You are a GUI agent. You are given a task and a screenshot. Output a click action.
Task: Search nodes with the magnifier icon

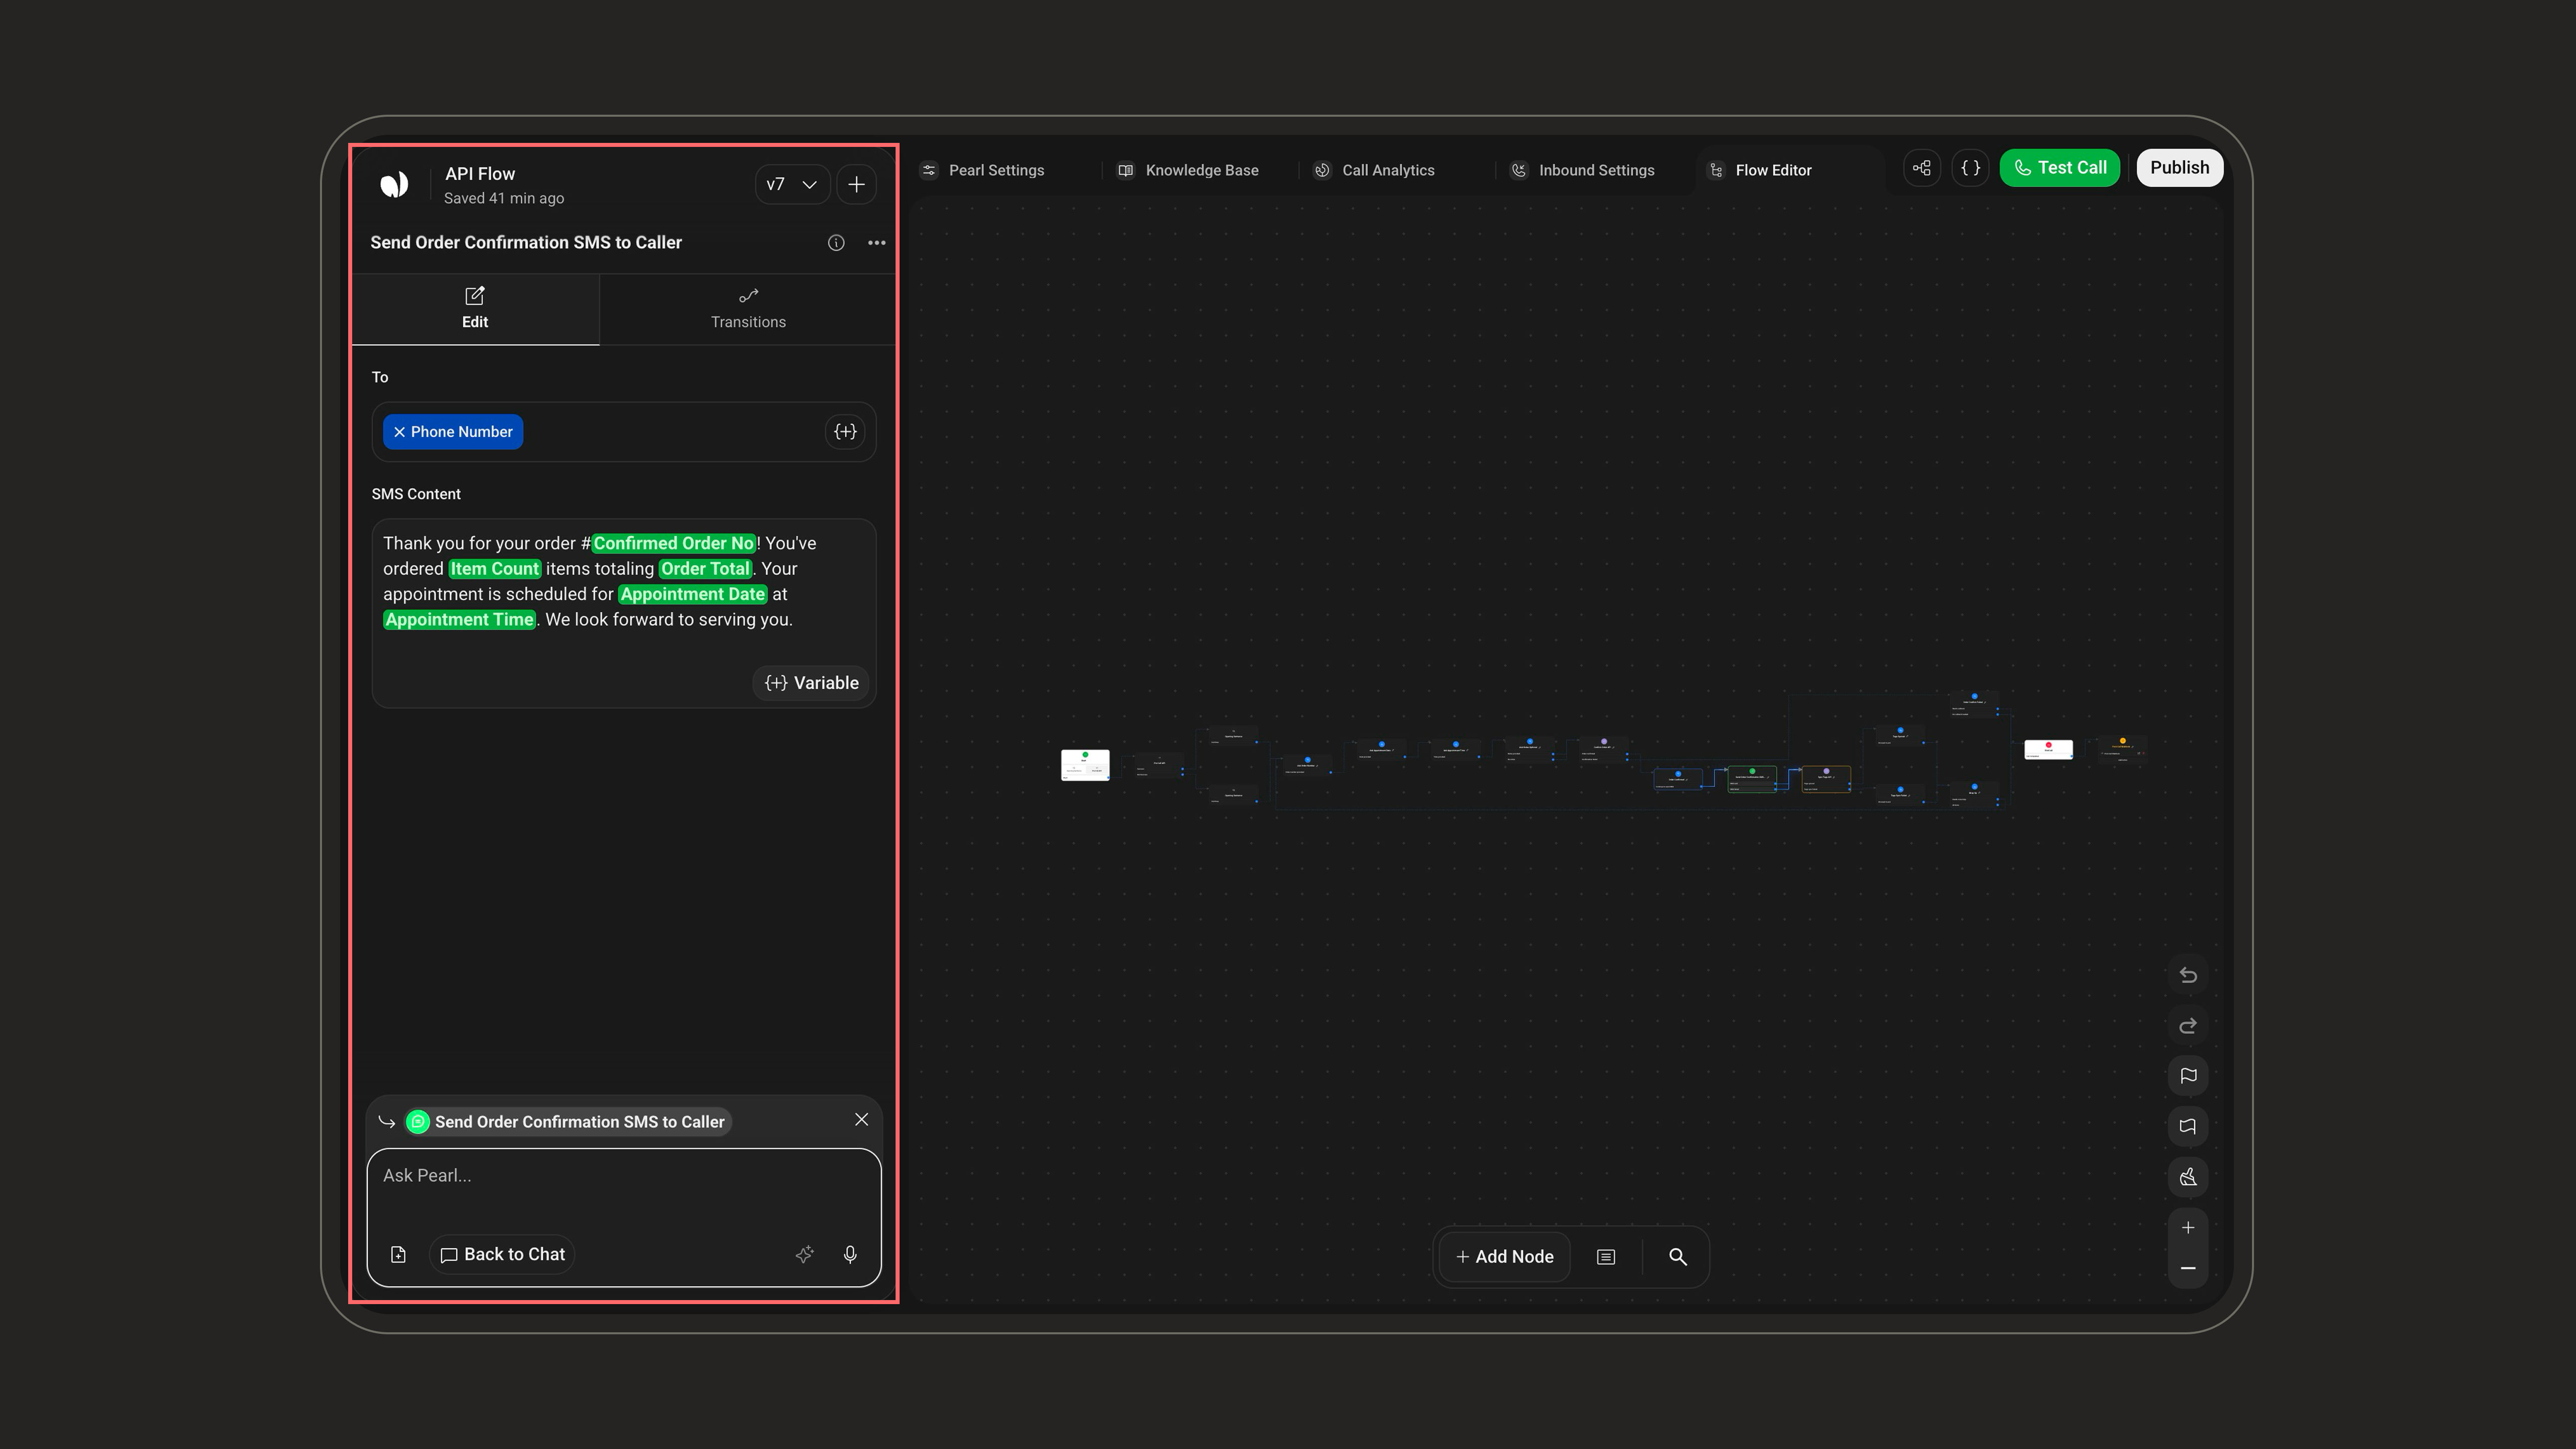(1678, 1257)
